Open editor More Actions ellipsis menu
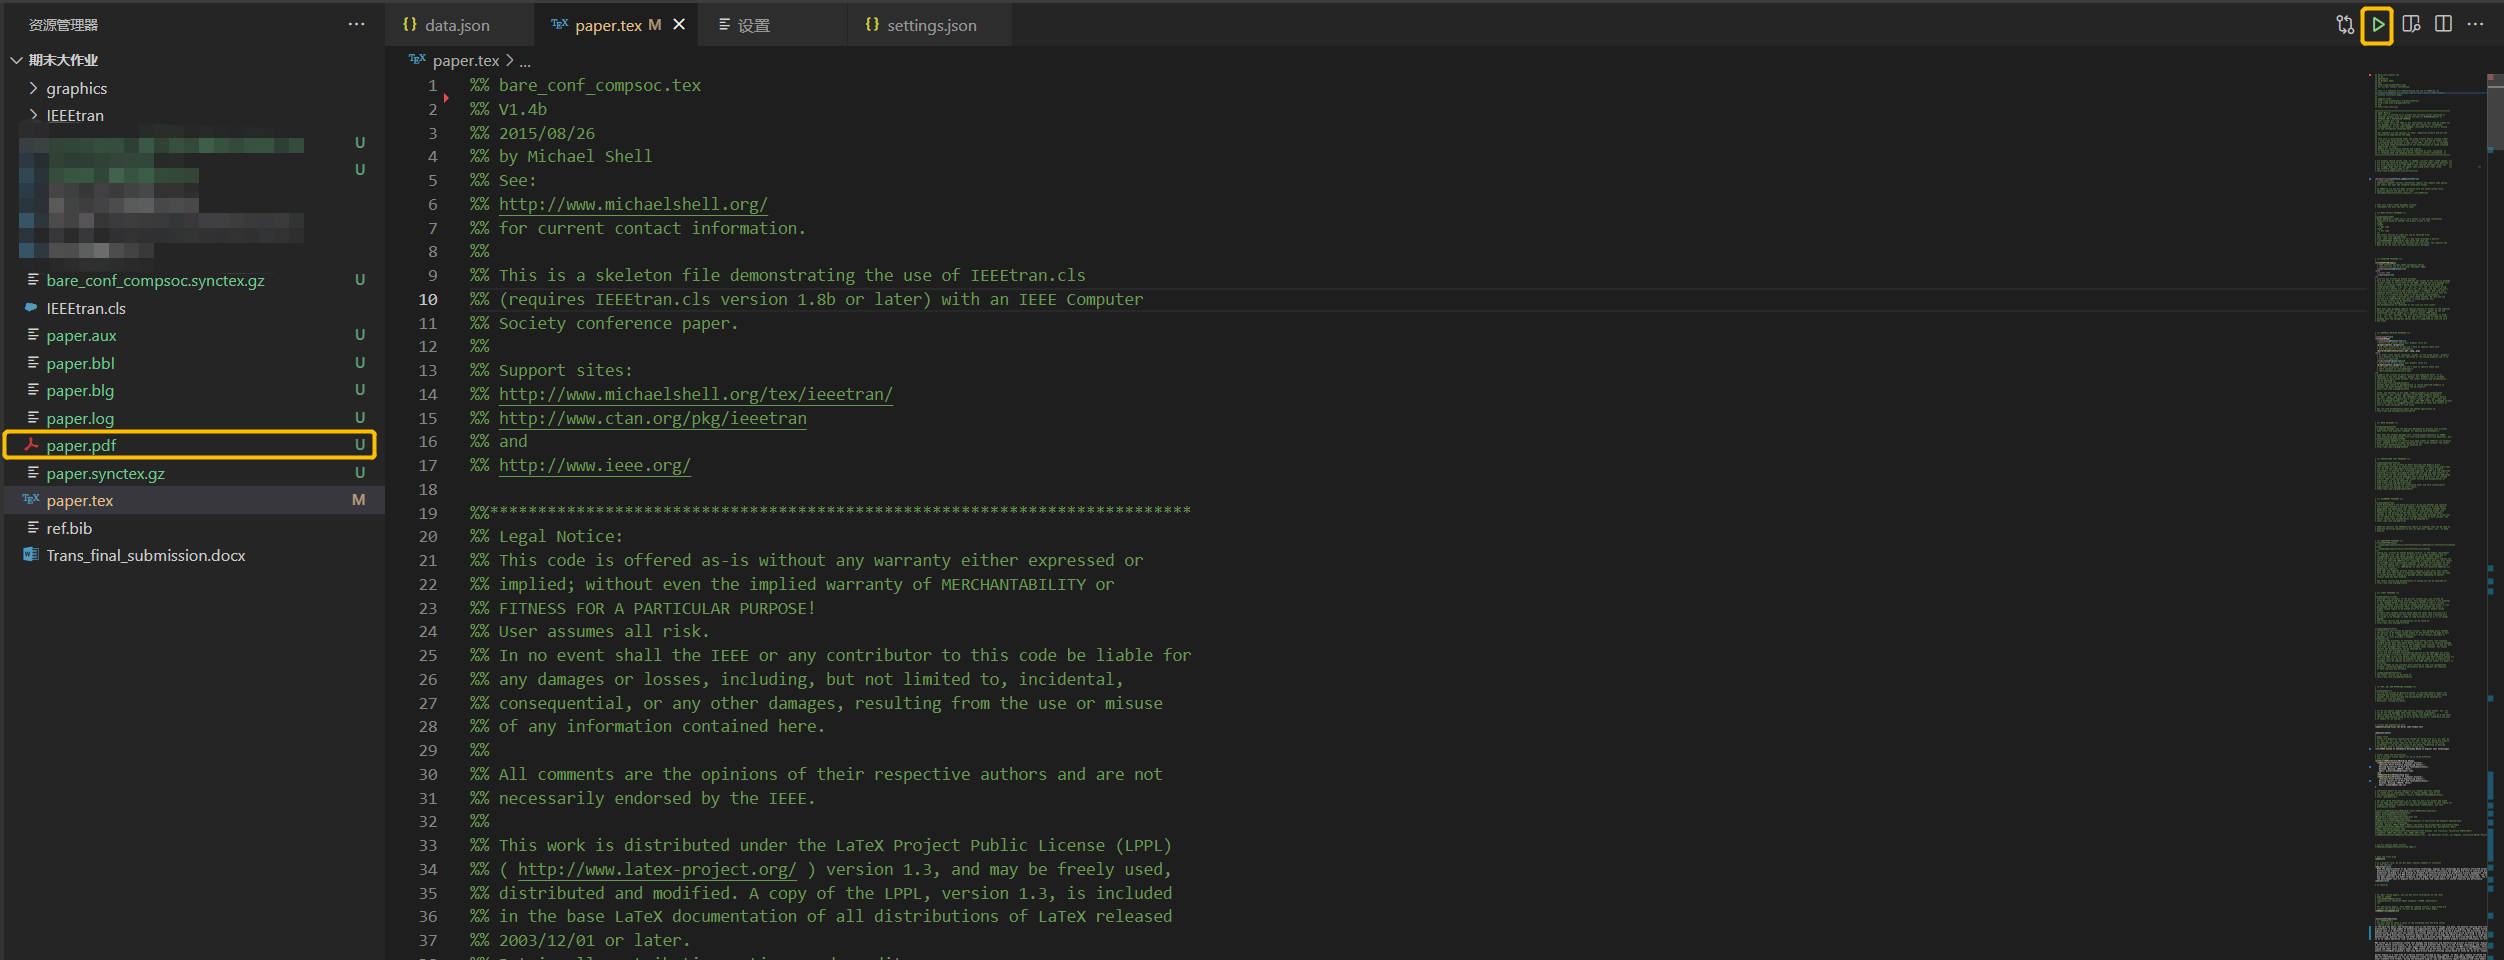Viewport: 2504px width, 960px height. pos(2476,25)
